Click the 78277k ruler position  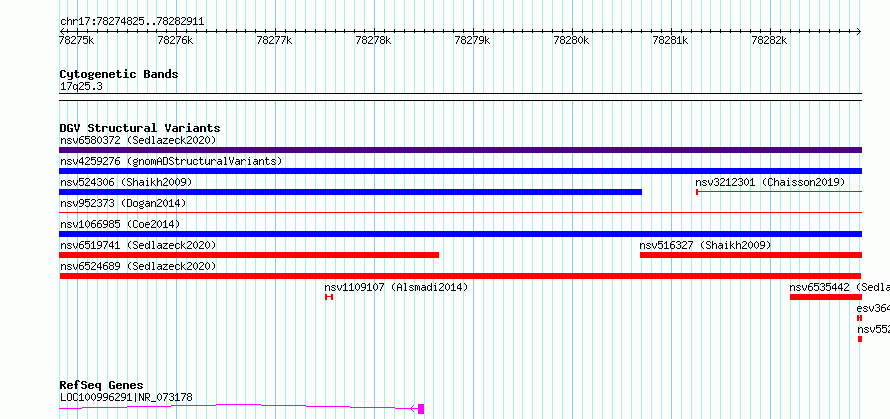pyautogui.click(x=275, y=40)
